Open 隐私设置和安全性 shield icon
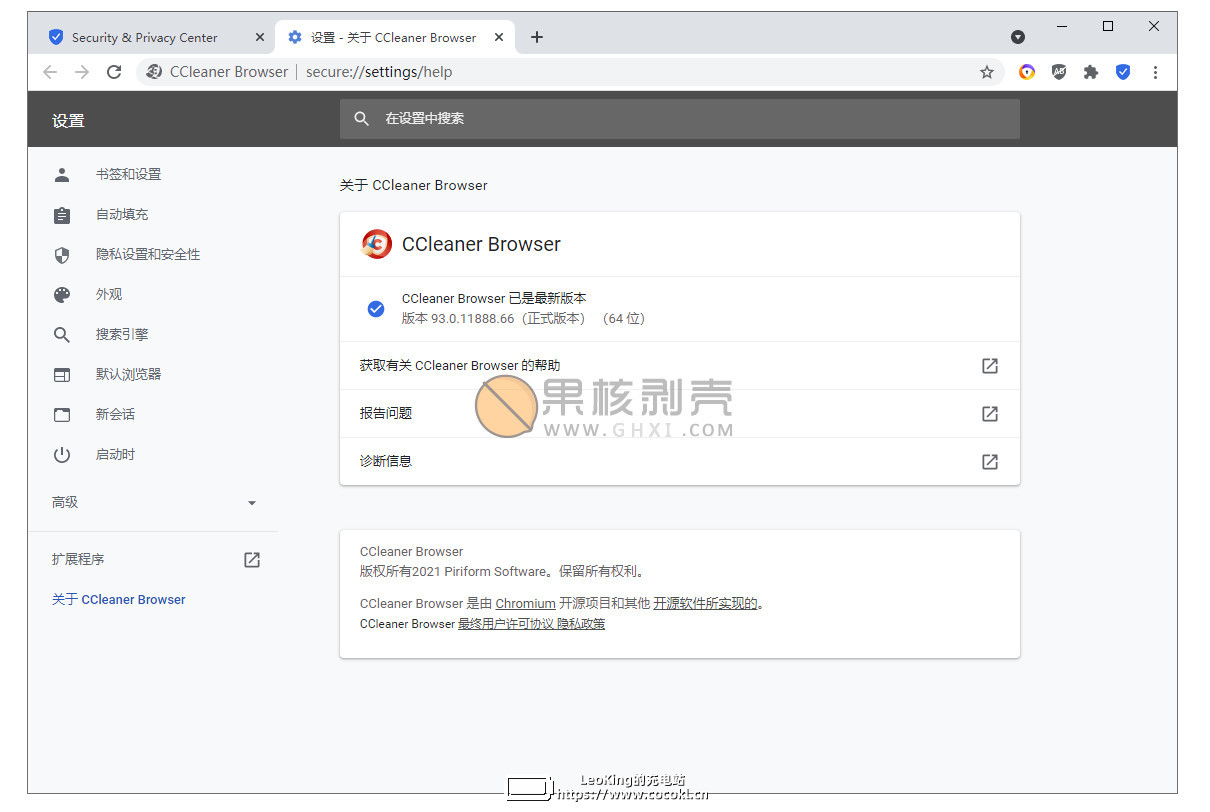This screenshot has height=812, width=1210. tap(62, 254)
